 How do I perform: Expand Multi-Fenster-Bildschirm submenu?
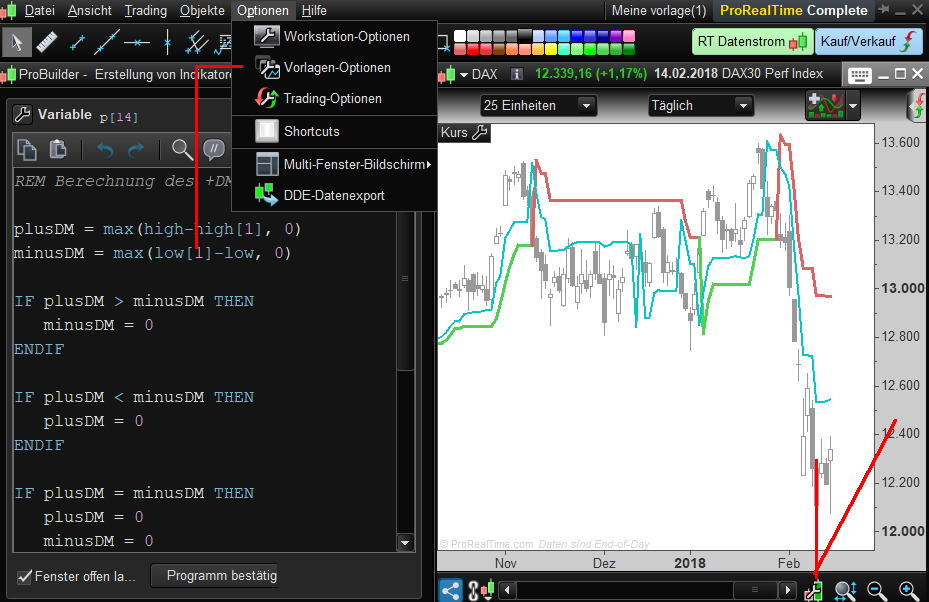[x=335, y=164]
